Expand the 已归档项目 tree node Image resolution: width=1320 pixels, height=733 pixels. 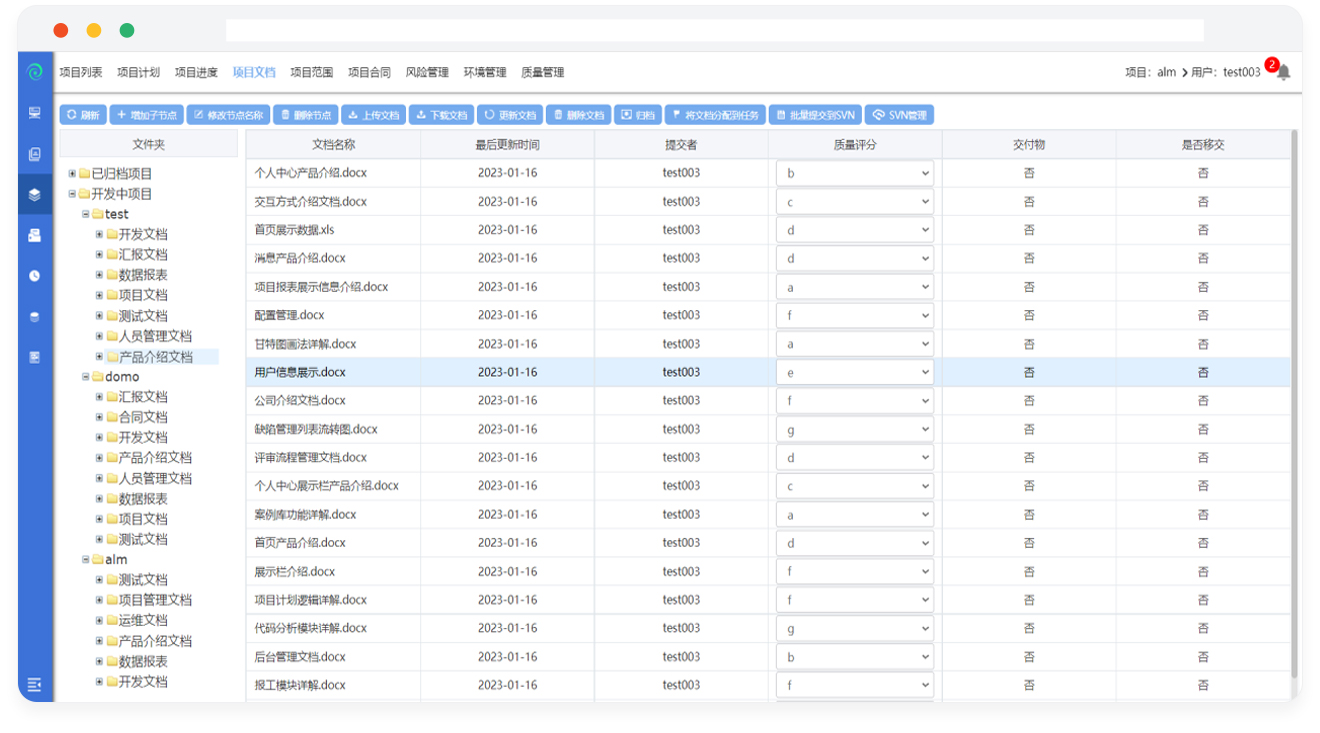pos(72,174)
